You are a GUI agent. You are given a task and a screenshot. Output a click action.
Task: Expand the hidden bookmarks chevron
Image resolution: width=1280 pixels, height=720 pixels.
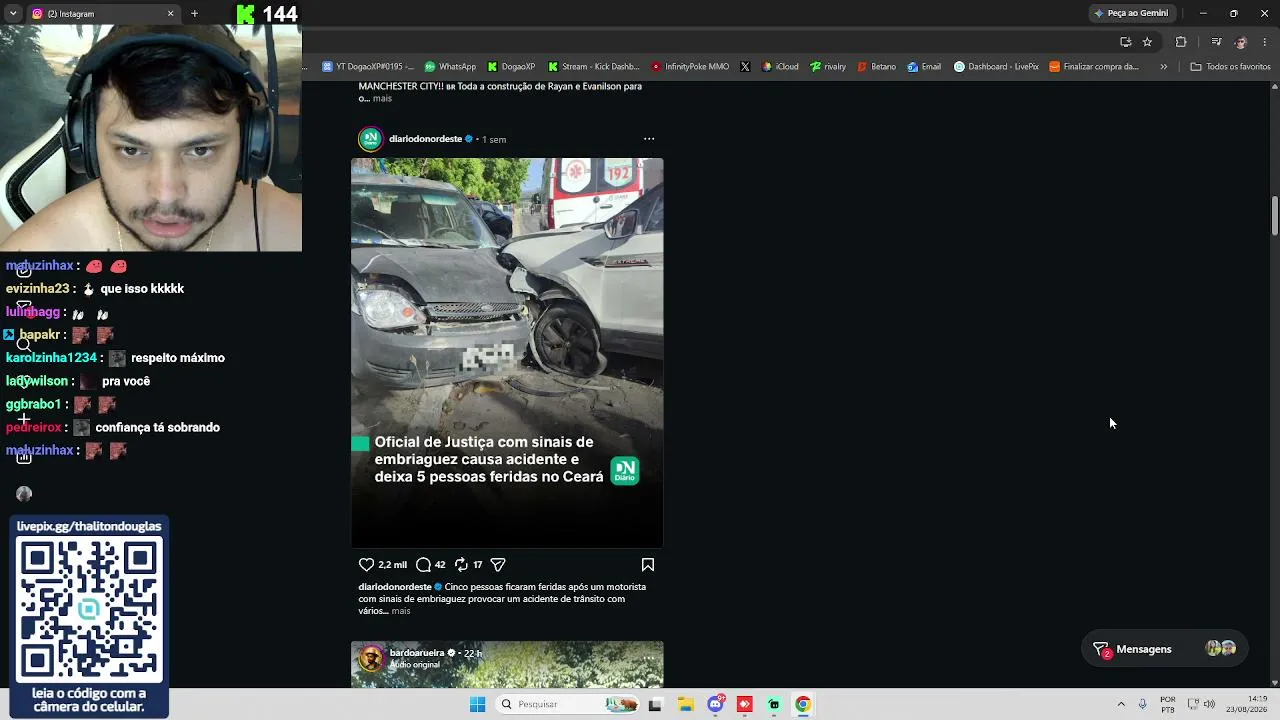[x=1163, y=67]
